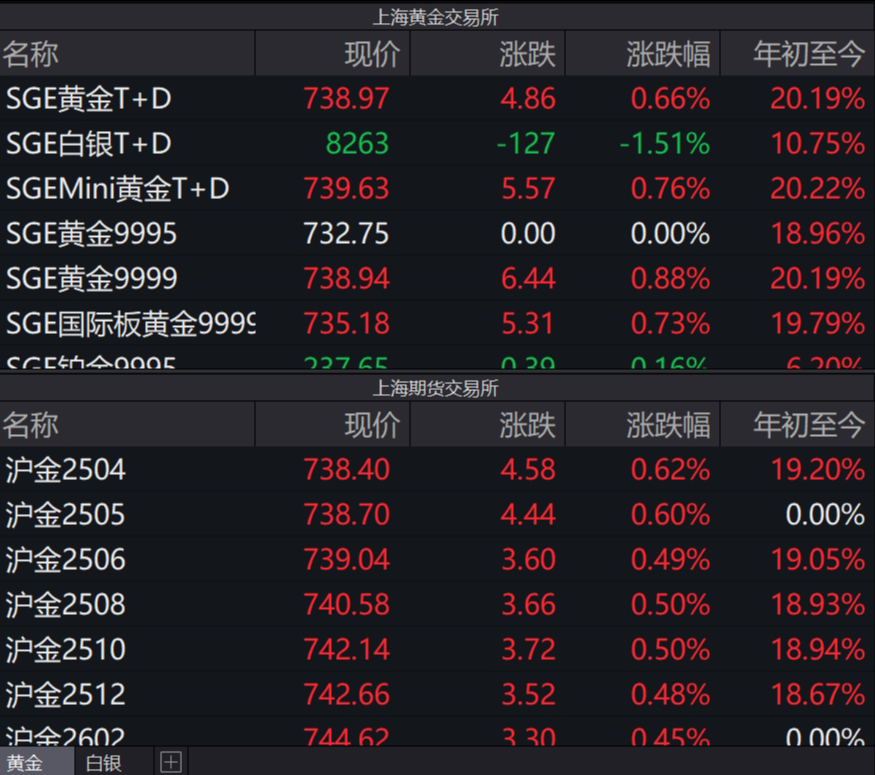The image size is (875, 775).
Task: Select the SGE黄金9995 row
Action: [x=92, y=233]
